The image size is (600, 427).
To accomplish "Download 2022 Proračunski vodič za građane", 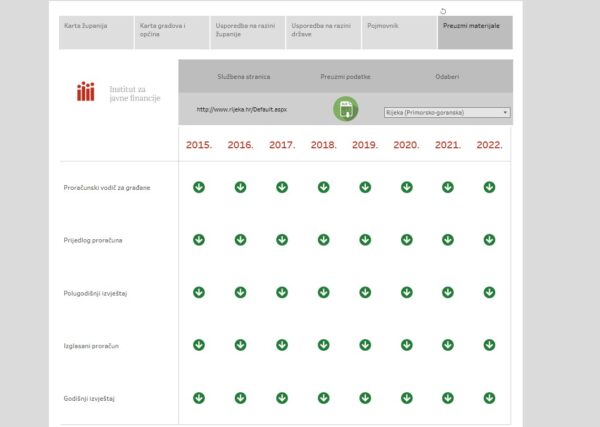I will pyautogui.click(x=489, y=187).
